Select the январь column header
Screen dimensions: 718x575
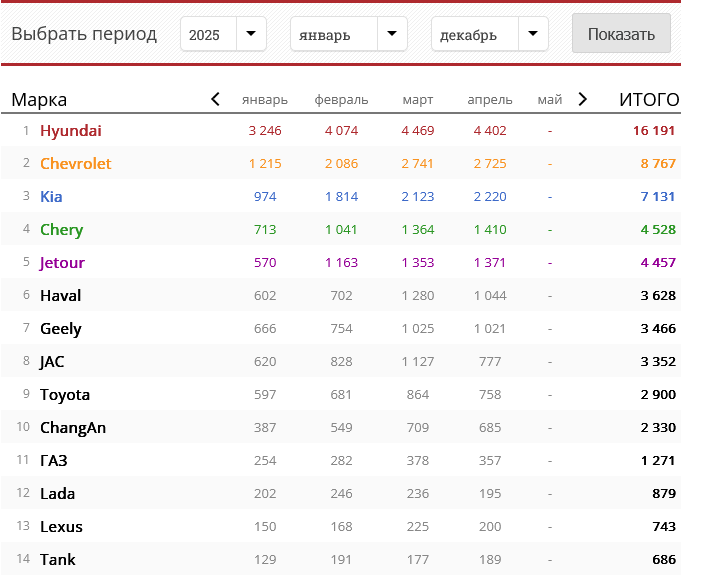click(x=265, y=100)
